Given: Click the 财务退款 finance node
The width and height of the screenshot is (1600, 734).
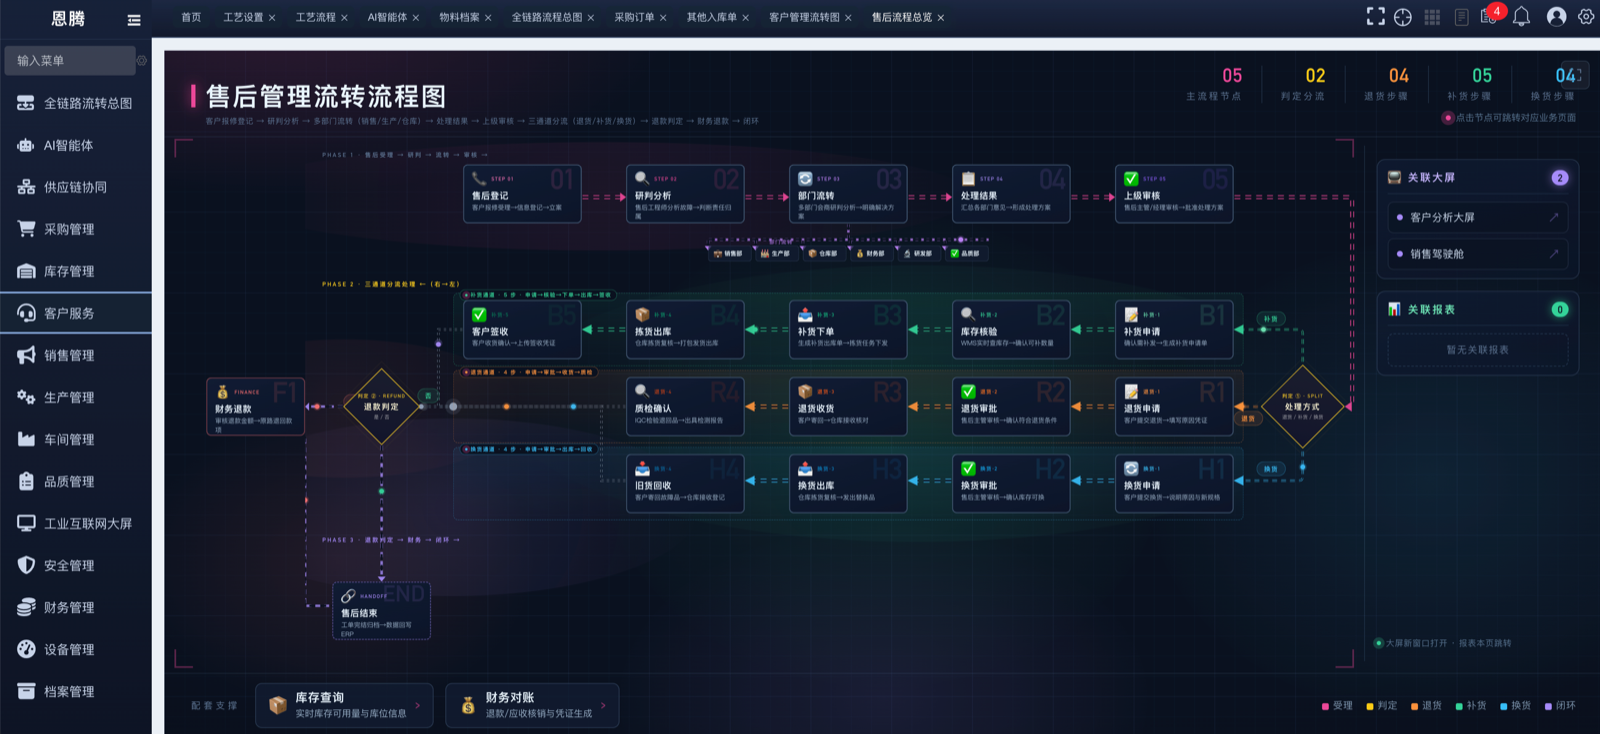Looking at the screenshot, I should pyautogui.click(x=255, y=407).
